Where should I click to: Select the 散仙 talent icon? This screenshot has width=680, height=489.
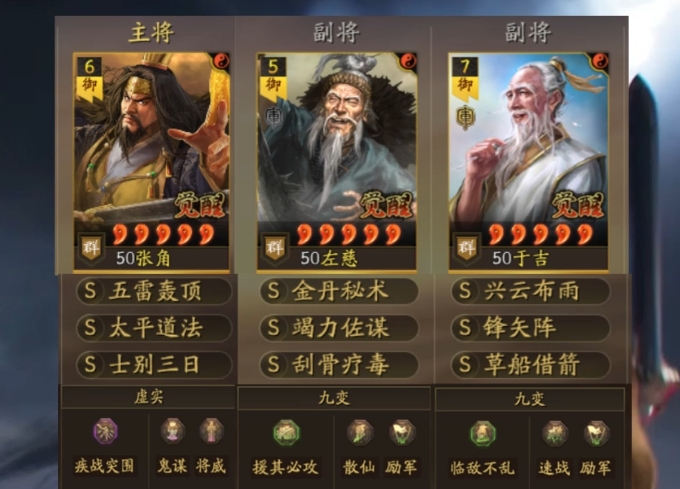[x=360, y=432]
